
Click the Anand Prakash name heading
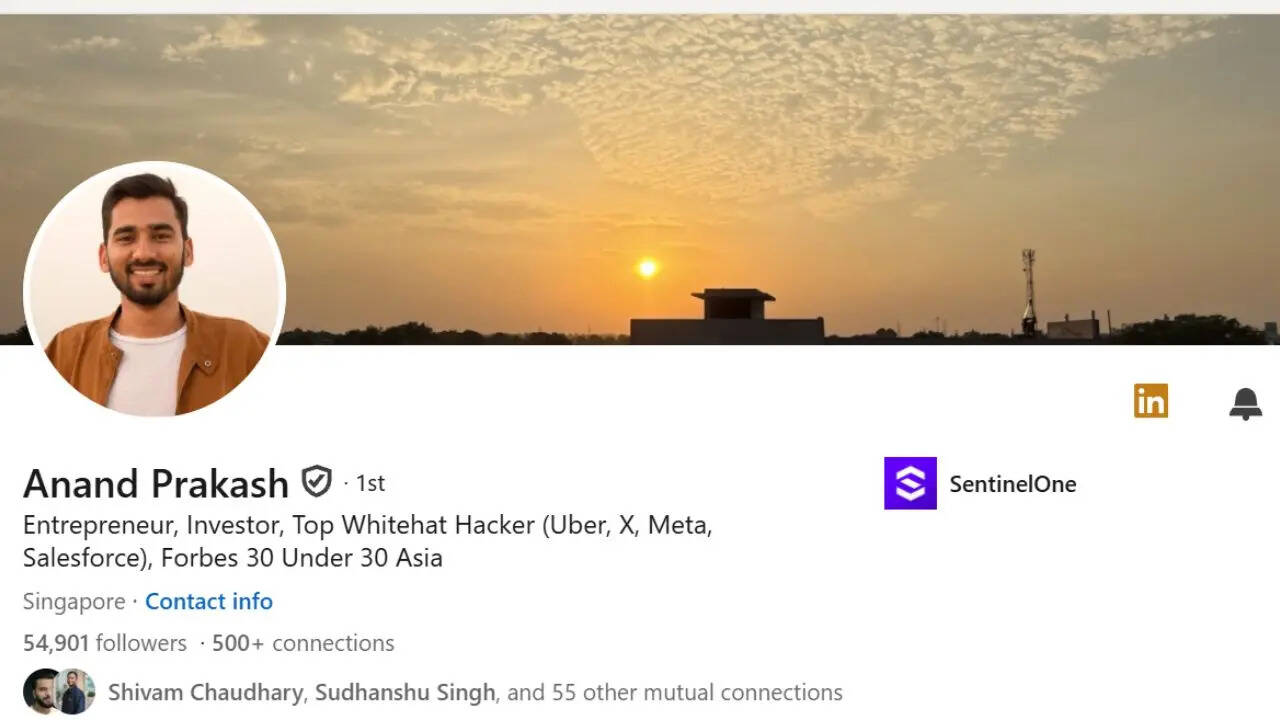156,484
